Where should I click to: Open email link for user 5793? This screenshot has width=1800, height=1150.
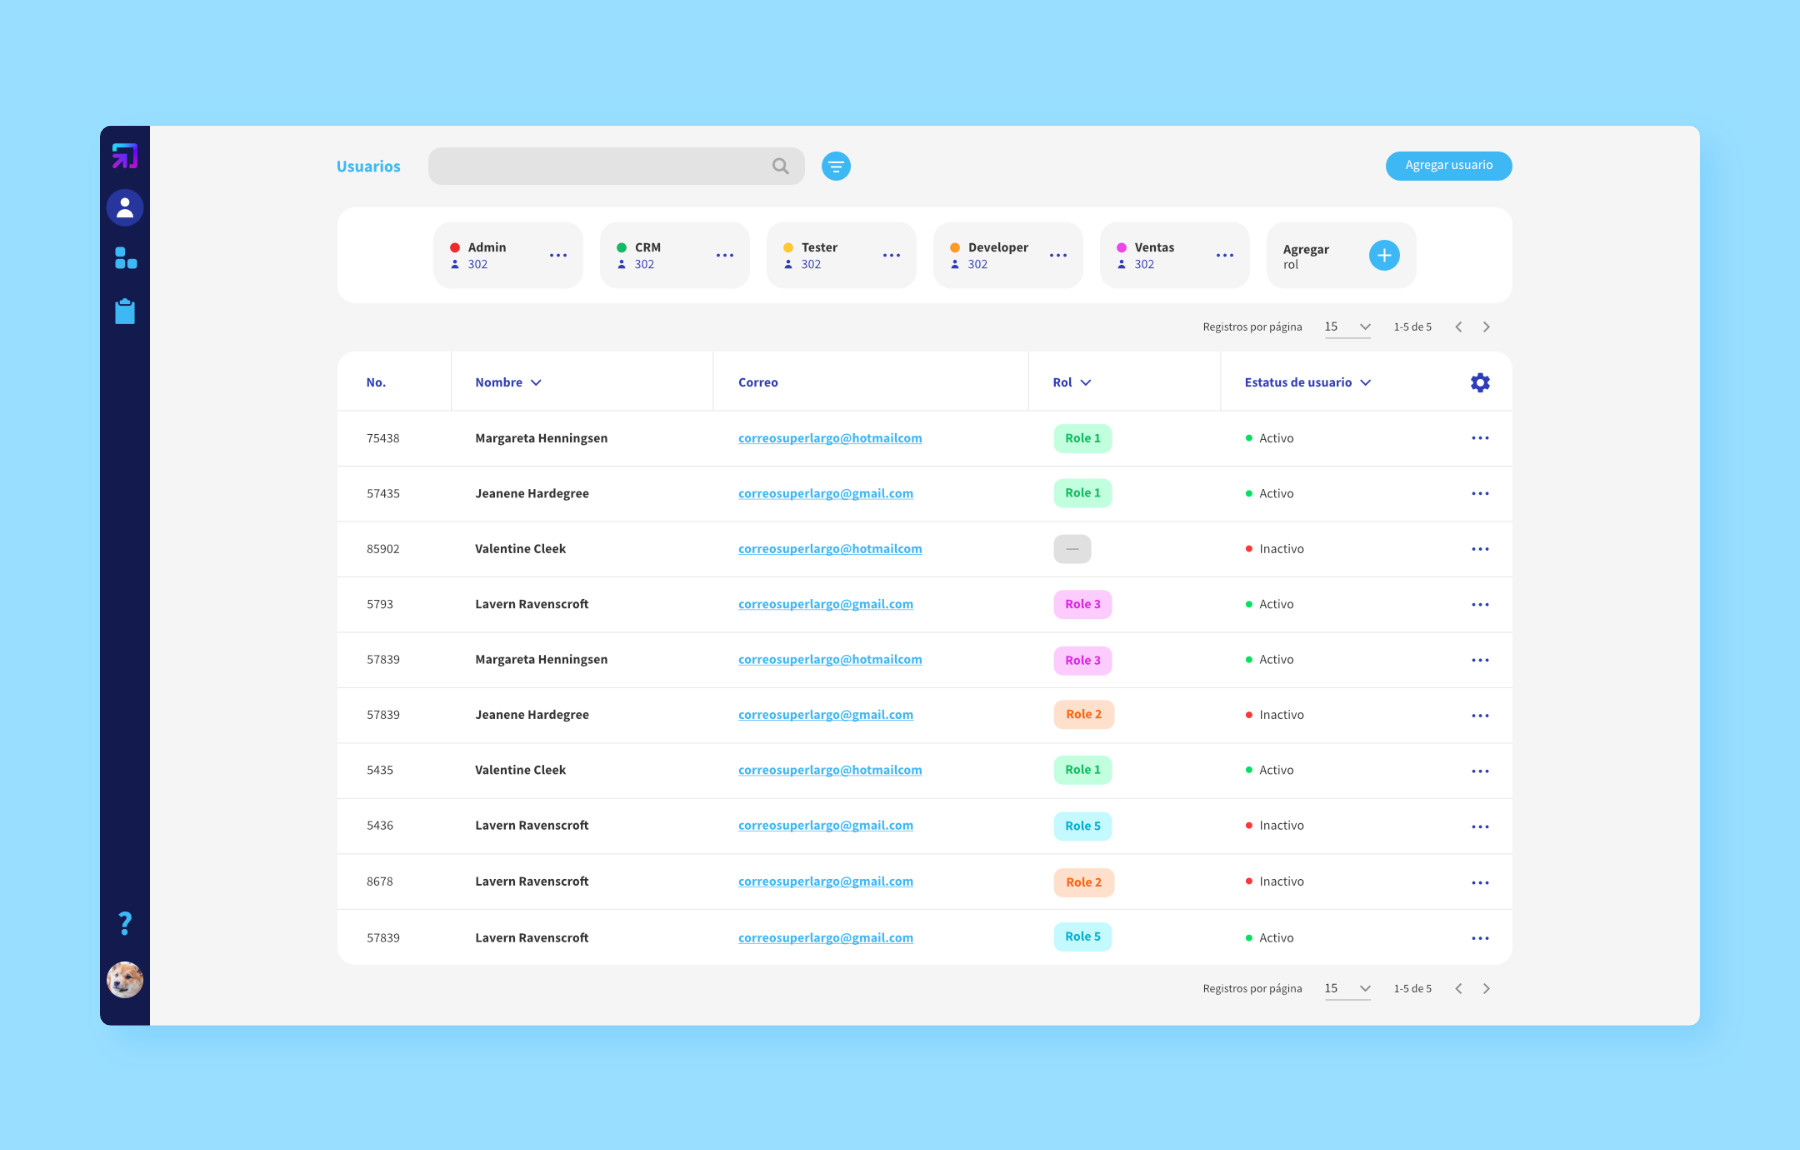pos(826,604)
